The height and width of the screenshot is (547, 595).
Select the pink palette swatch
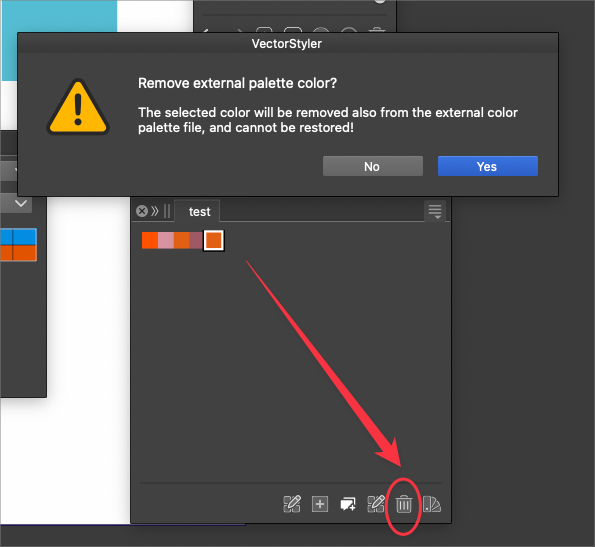pos(166,240)
